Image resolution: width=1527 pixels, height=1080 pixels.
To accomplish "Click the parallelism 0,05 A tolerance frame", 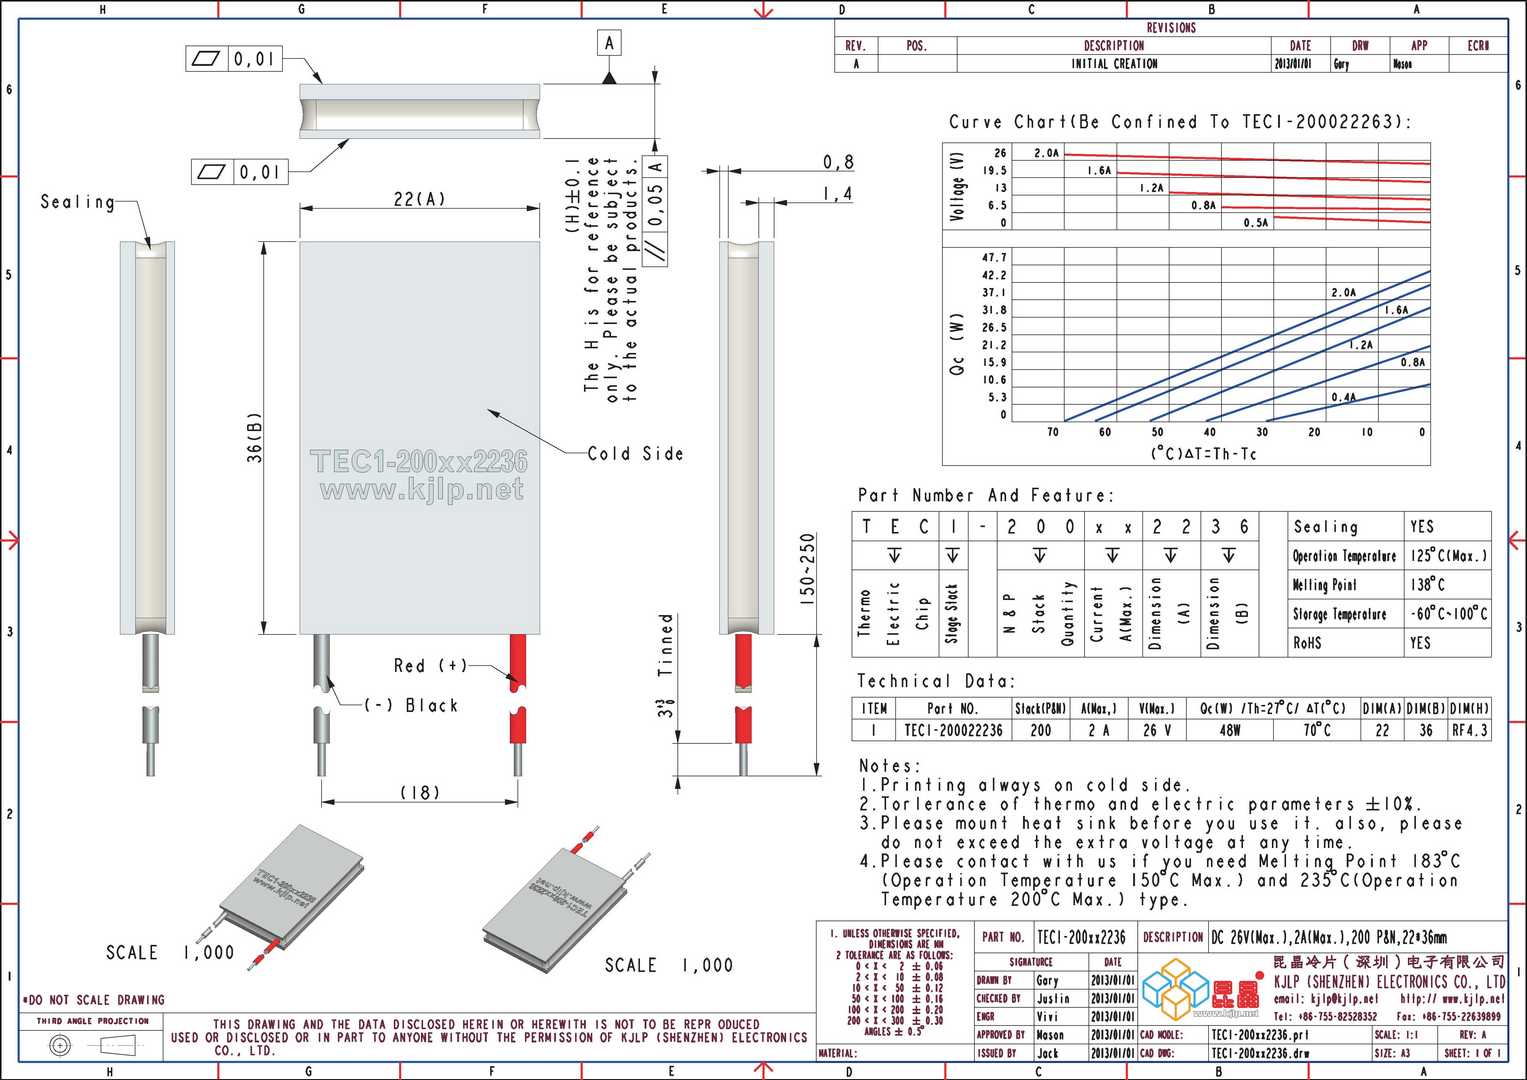I will point(656,210).
